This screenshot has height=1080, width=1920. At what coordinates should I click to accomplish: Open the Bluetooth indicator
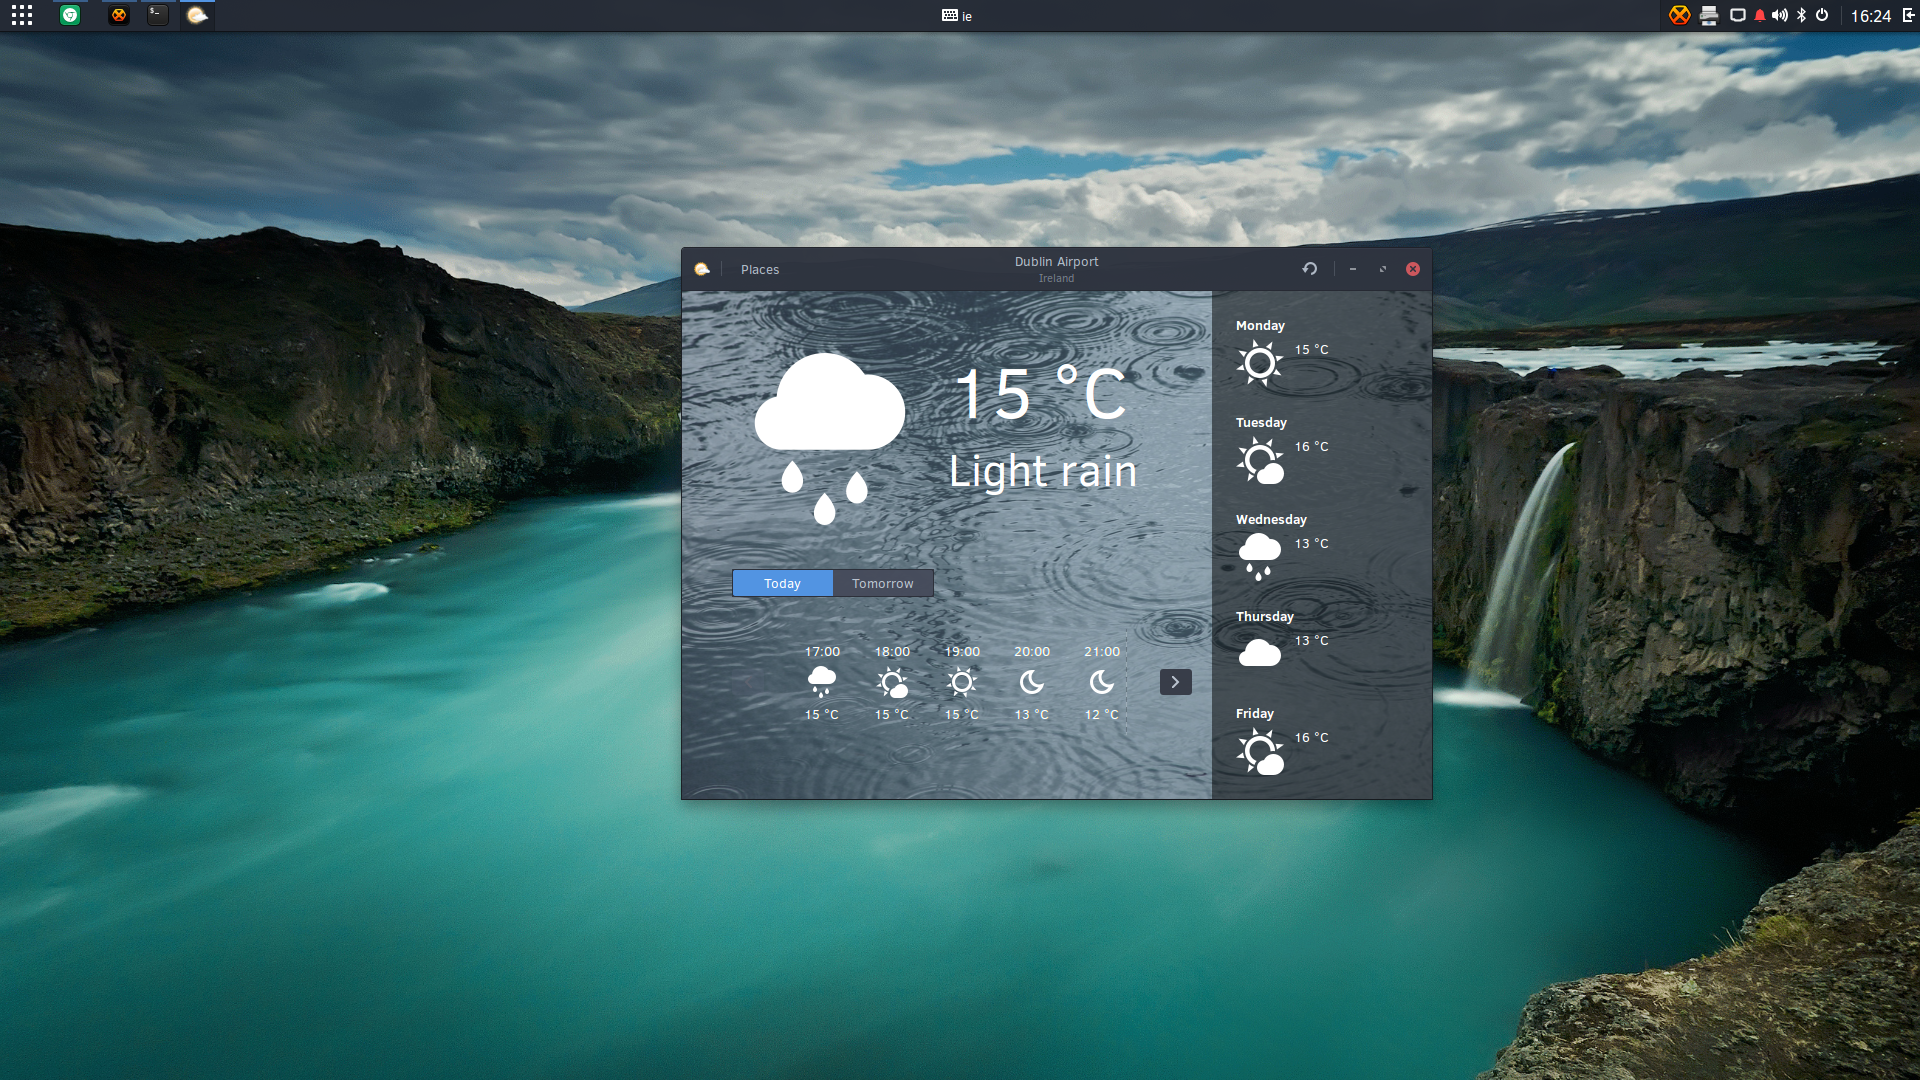(1802, 15)
